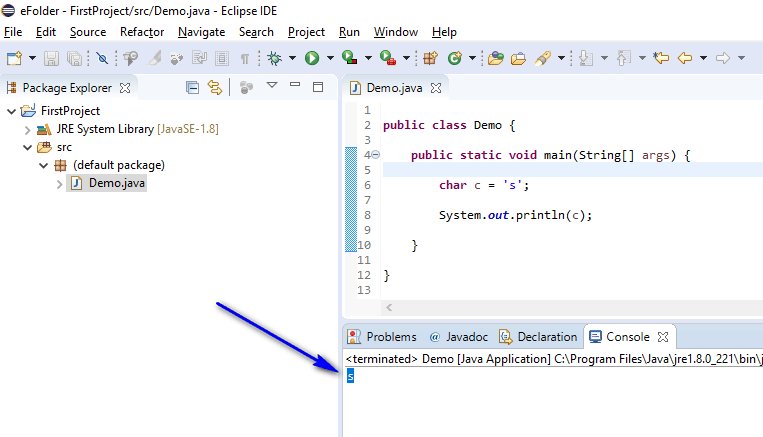Image resolution: width=763 pixels, height=437 pixels.
Task: Click the Coverage run icon
Action: 349,58
